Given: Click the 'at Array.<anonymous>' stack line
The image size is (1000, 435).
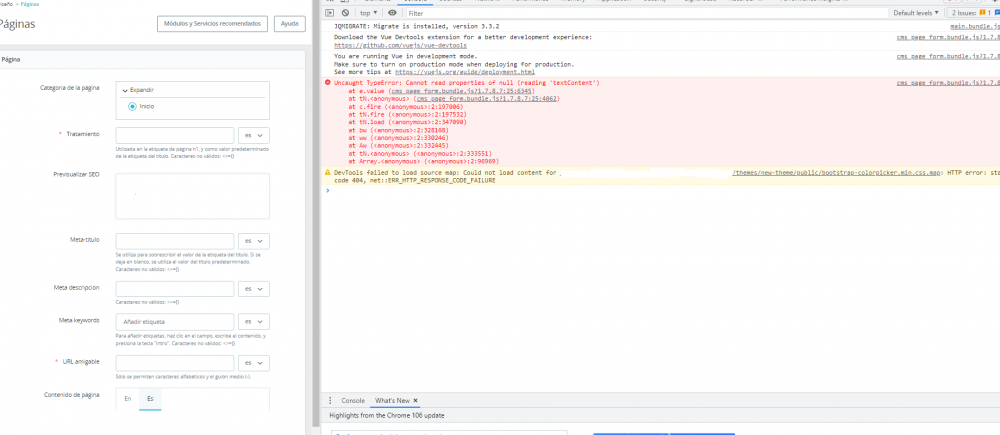Looking at the screenshot, I should pyautogui.click(x=423, y=161).
